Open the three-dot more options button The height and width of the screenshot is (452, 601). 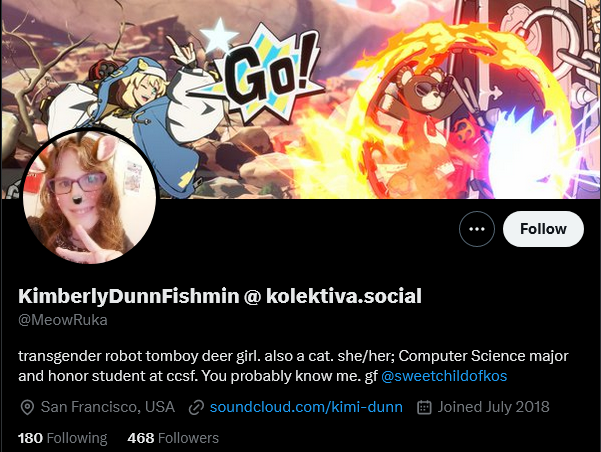click(x=477, y=229)
